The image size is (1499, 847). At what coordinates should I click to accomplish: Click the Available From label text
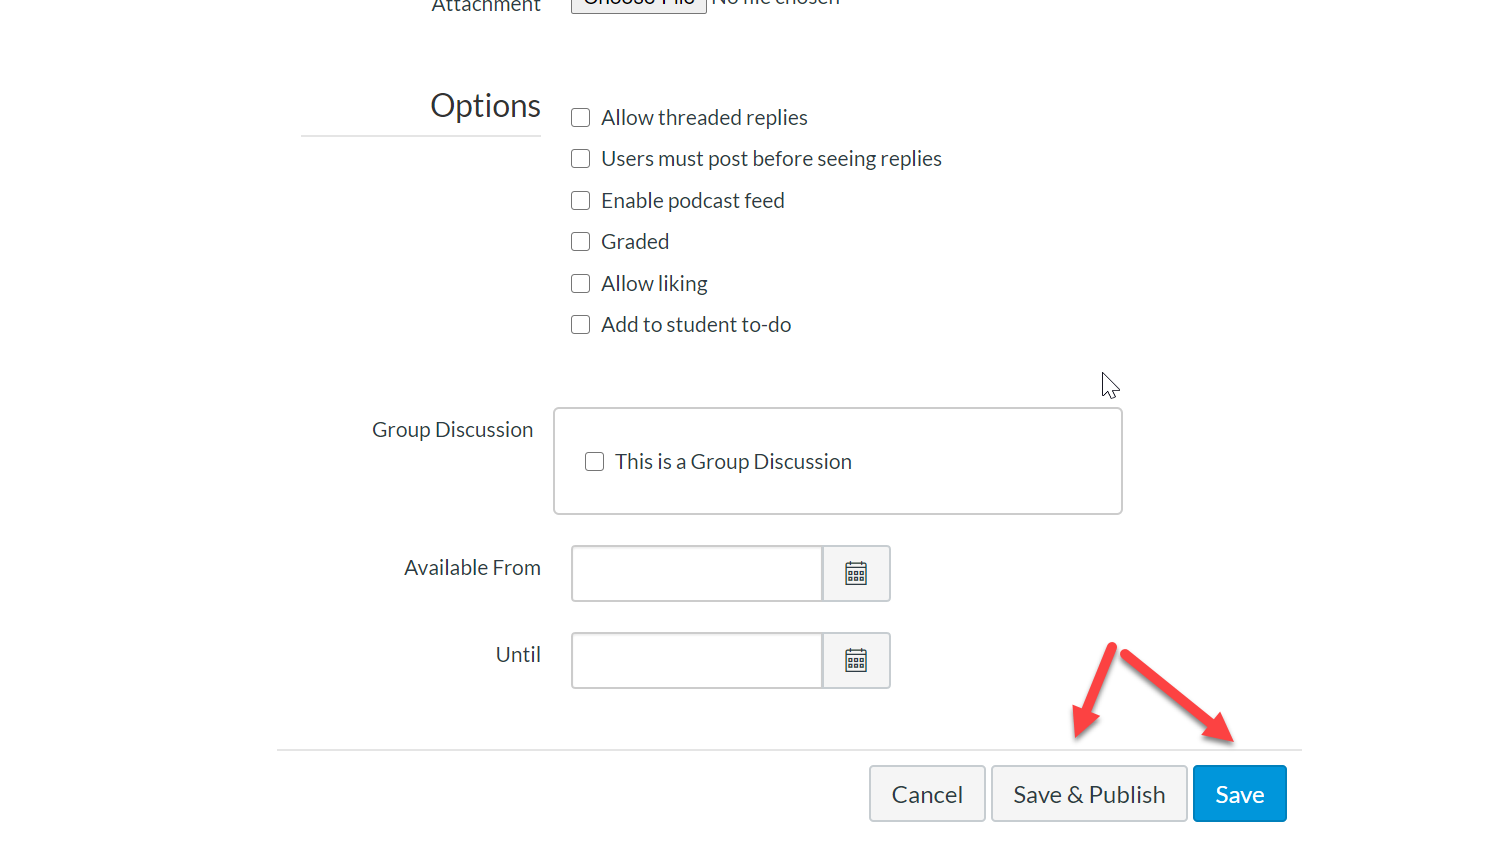point(472,568)
